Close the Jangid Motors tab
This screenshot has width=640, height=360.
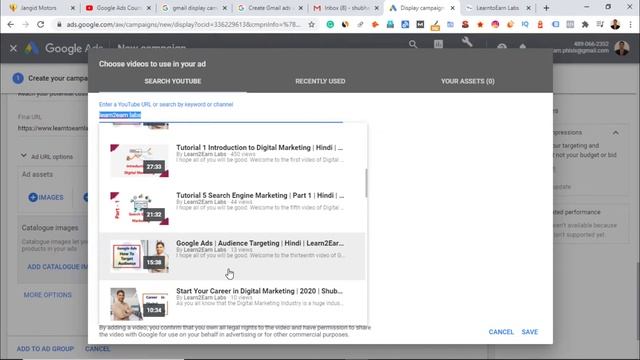click(73, 8)
